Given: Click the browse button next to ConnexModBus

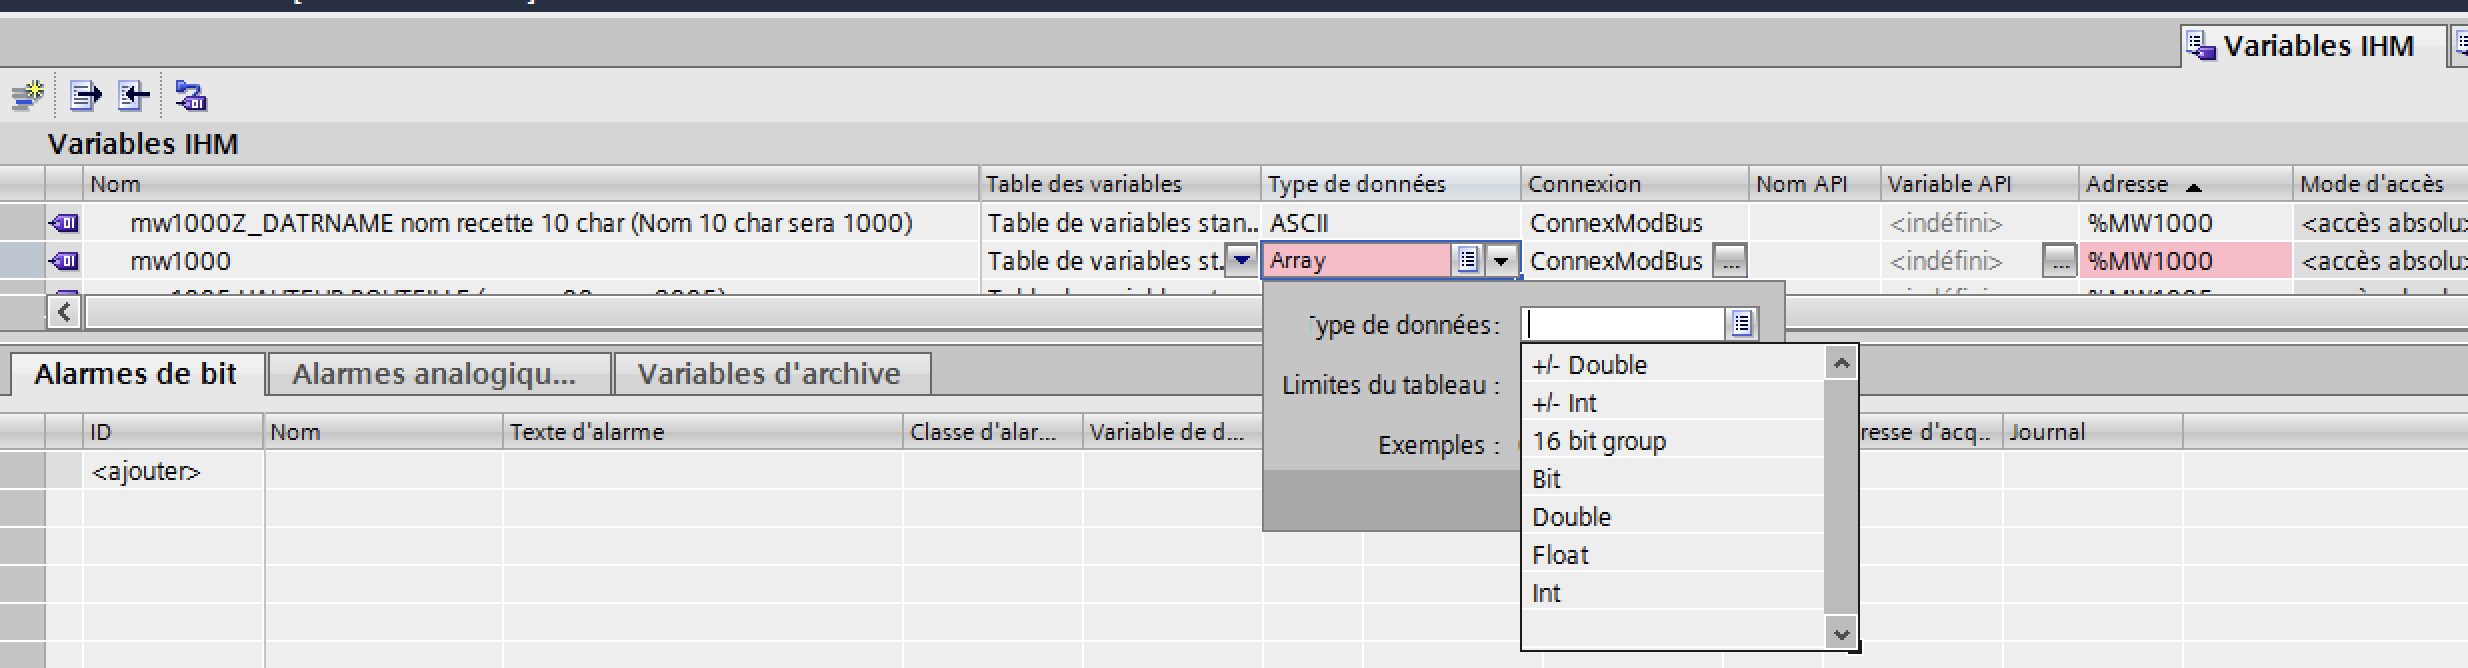Looking at the screenshot, I should [1729, 261].
